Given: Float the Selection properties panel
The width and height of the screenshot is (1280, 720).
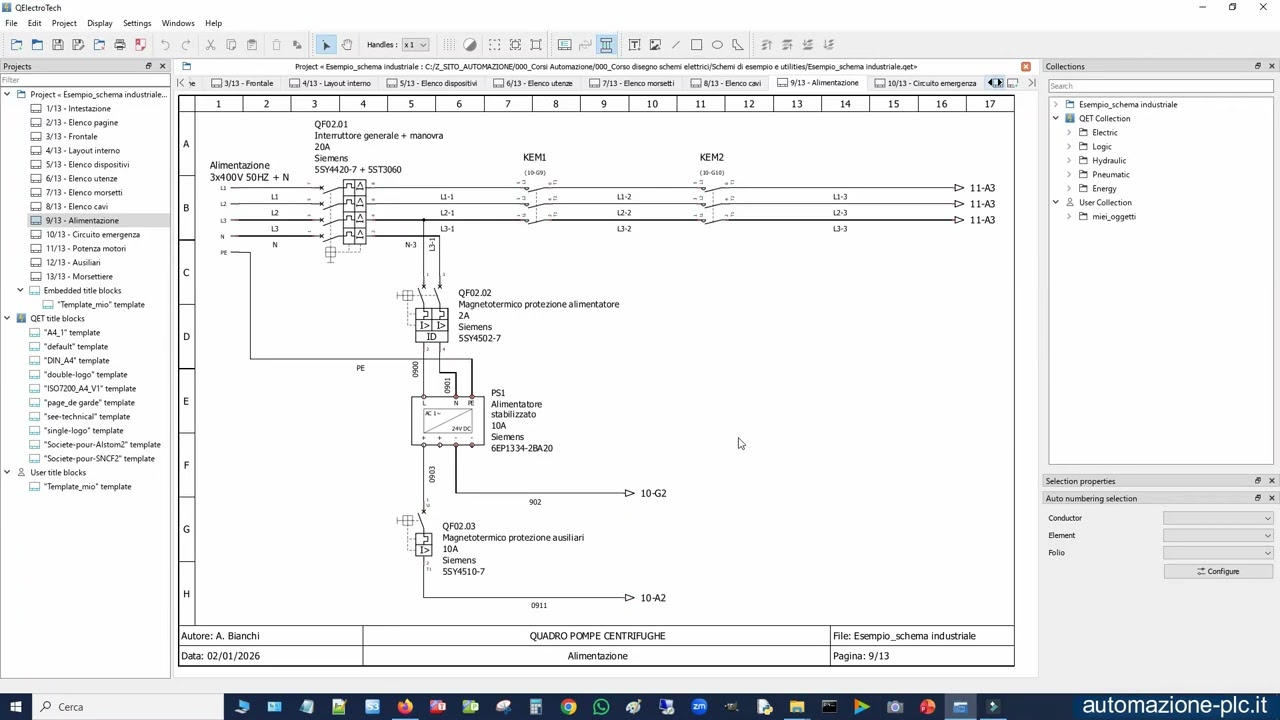Looking at the screenshot, I should pos(1257,481).
